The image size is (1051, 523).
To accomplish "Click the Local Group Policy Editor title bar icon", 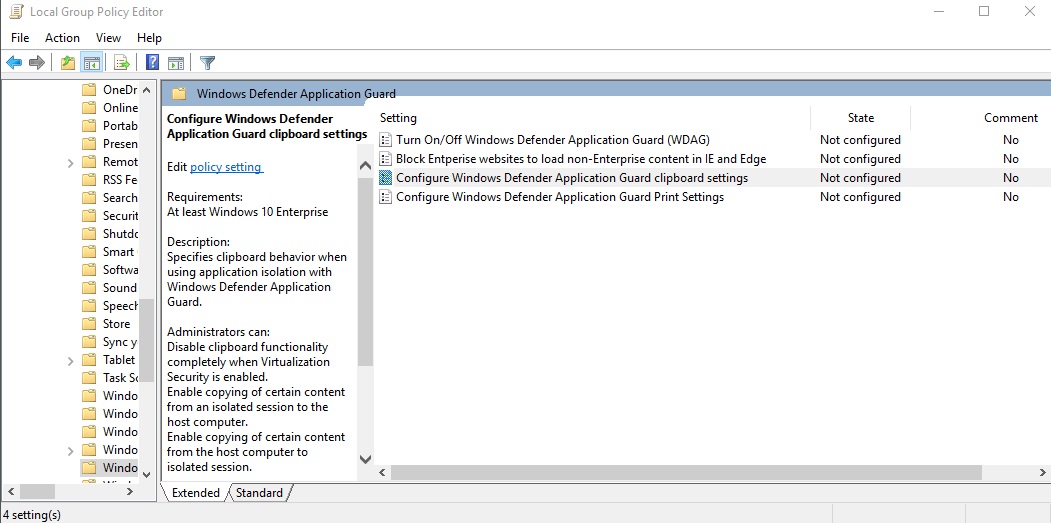I will tap(16, 11).
